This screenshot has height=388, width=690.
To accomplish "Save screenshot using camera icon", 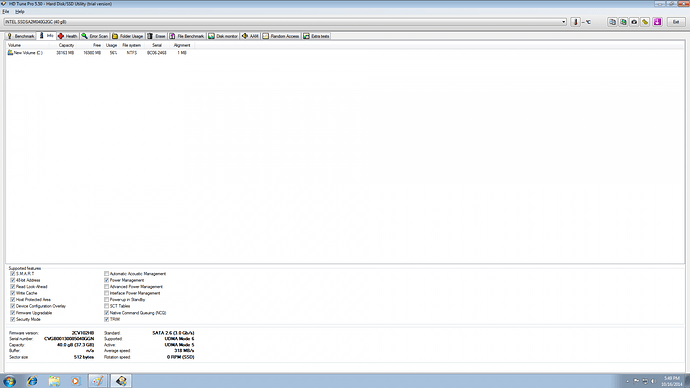I will [634, 22].
